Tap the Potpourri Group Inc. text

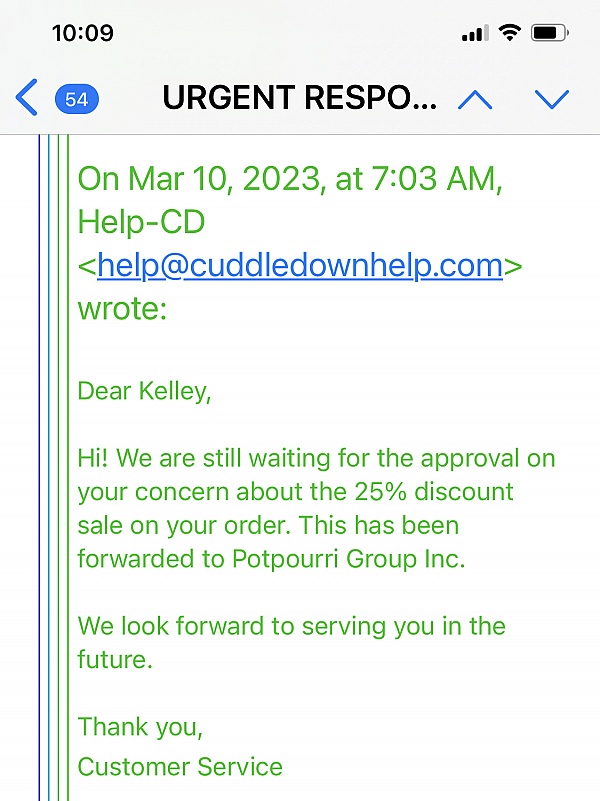coord(349,558)
